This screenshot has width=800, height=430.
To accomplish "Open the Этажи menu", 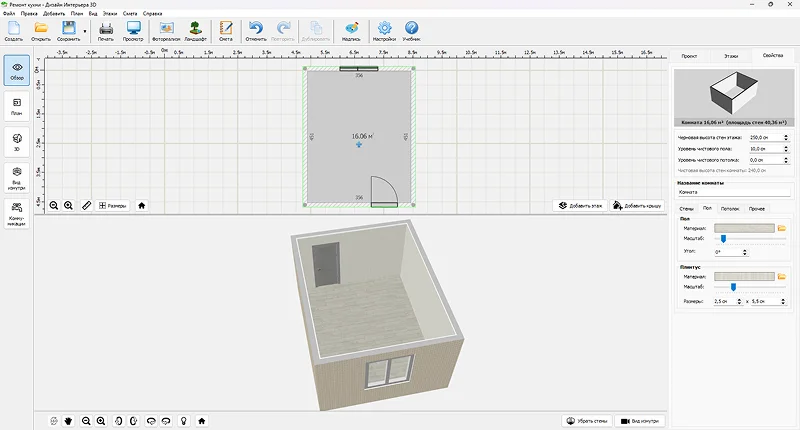I will click(110, 14).
